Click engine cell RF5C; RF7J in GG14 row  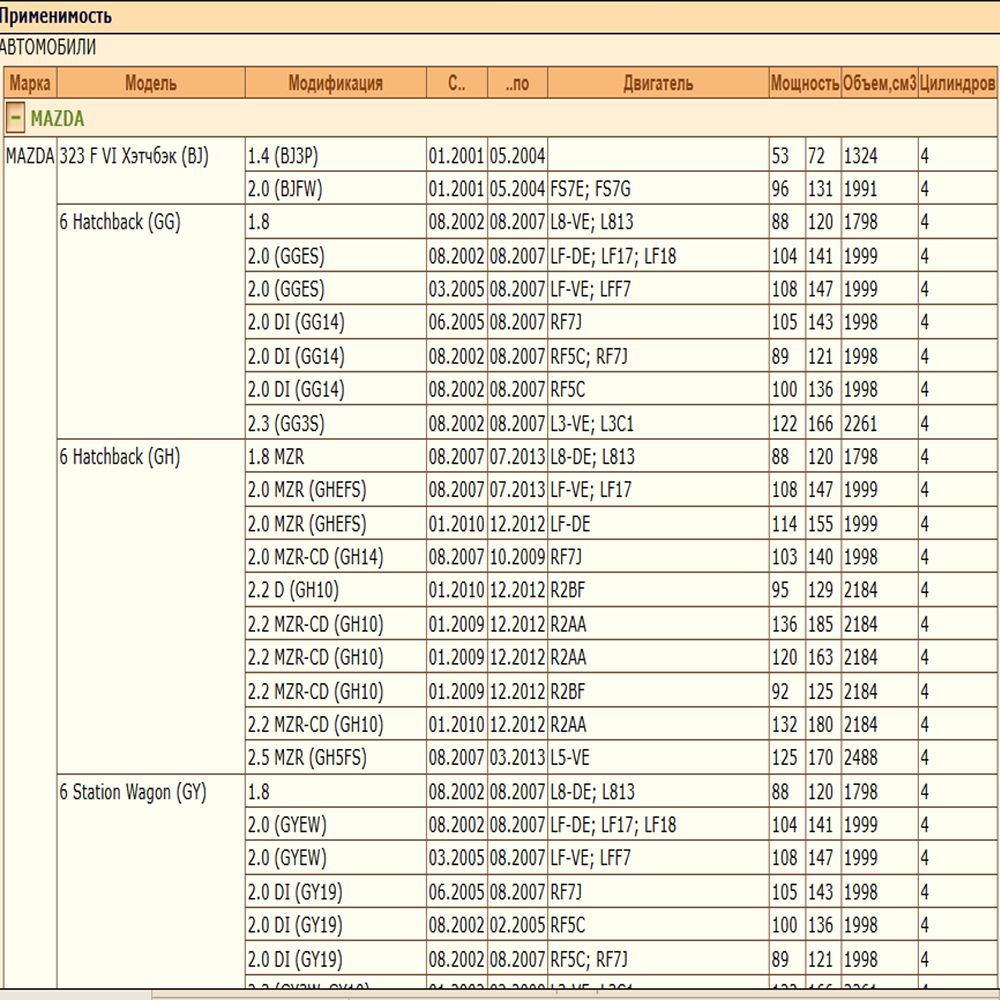click(658, 356)
